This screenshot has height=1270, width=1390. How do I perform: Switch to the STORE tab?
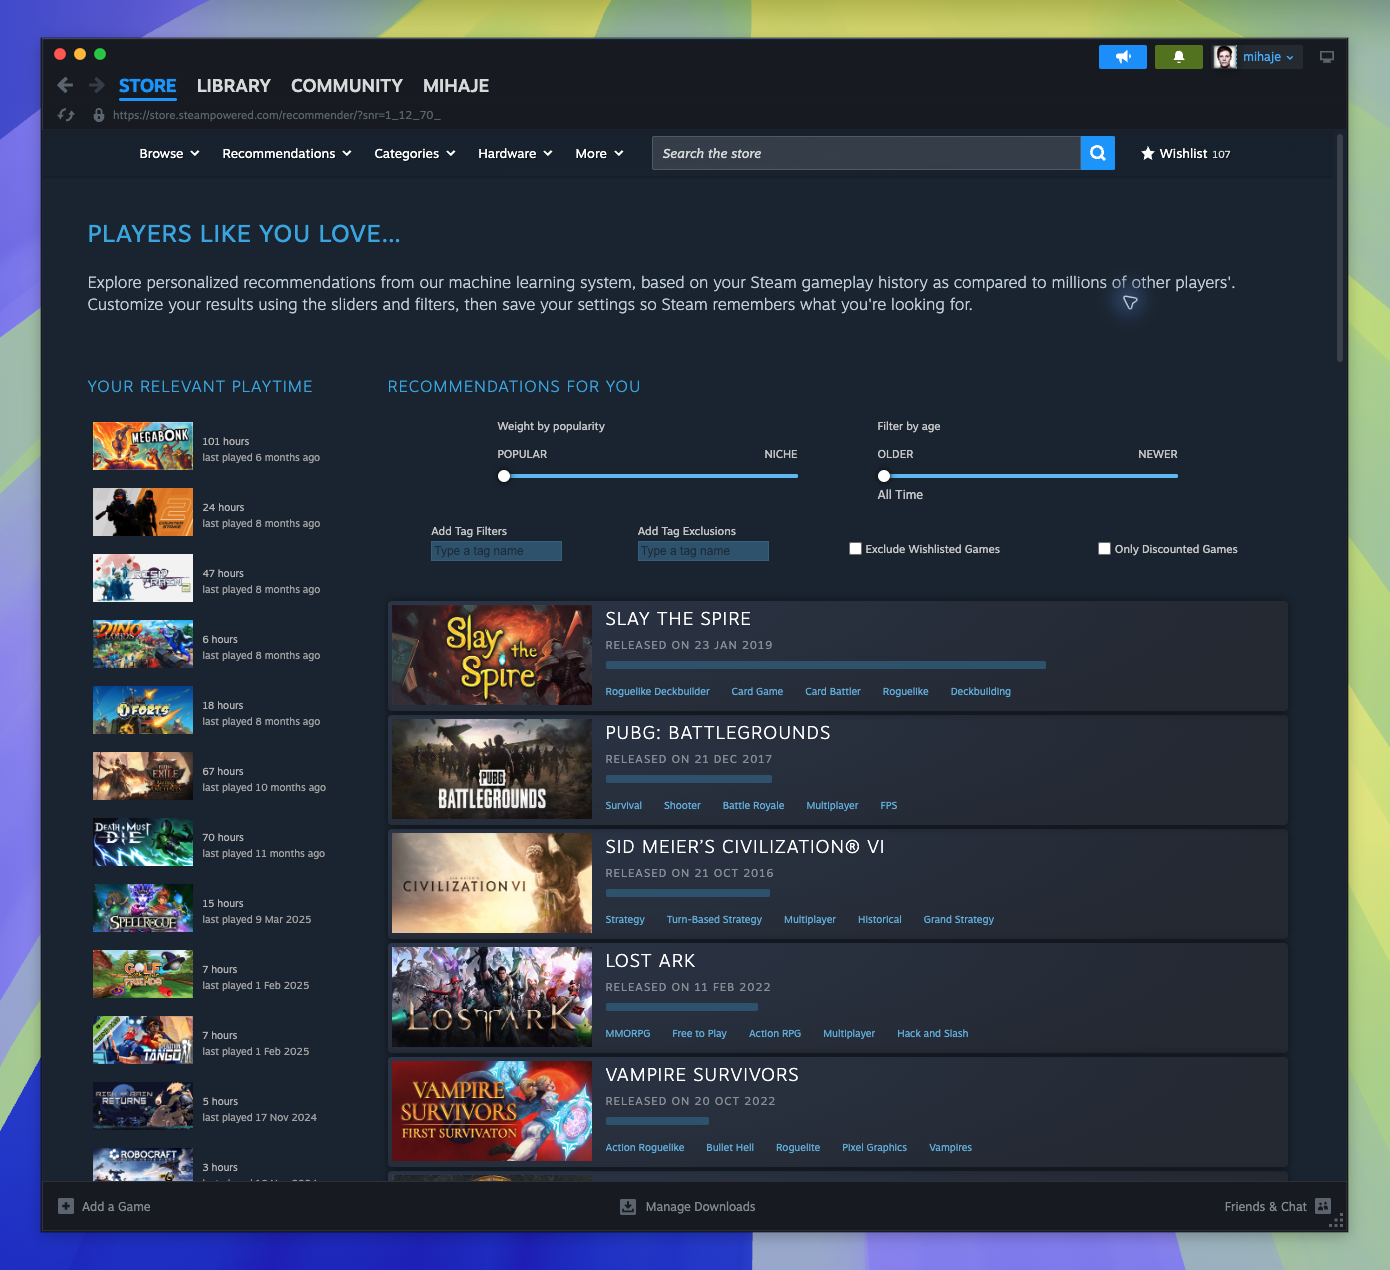tap(148, 86)
